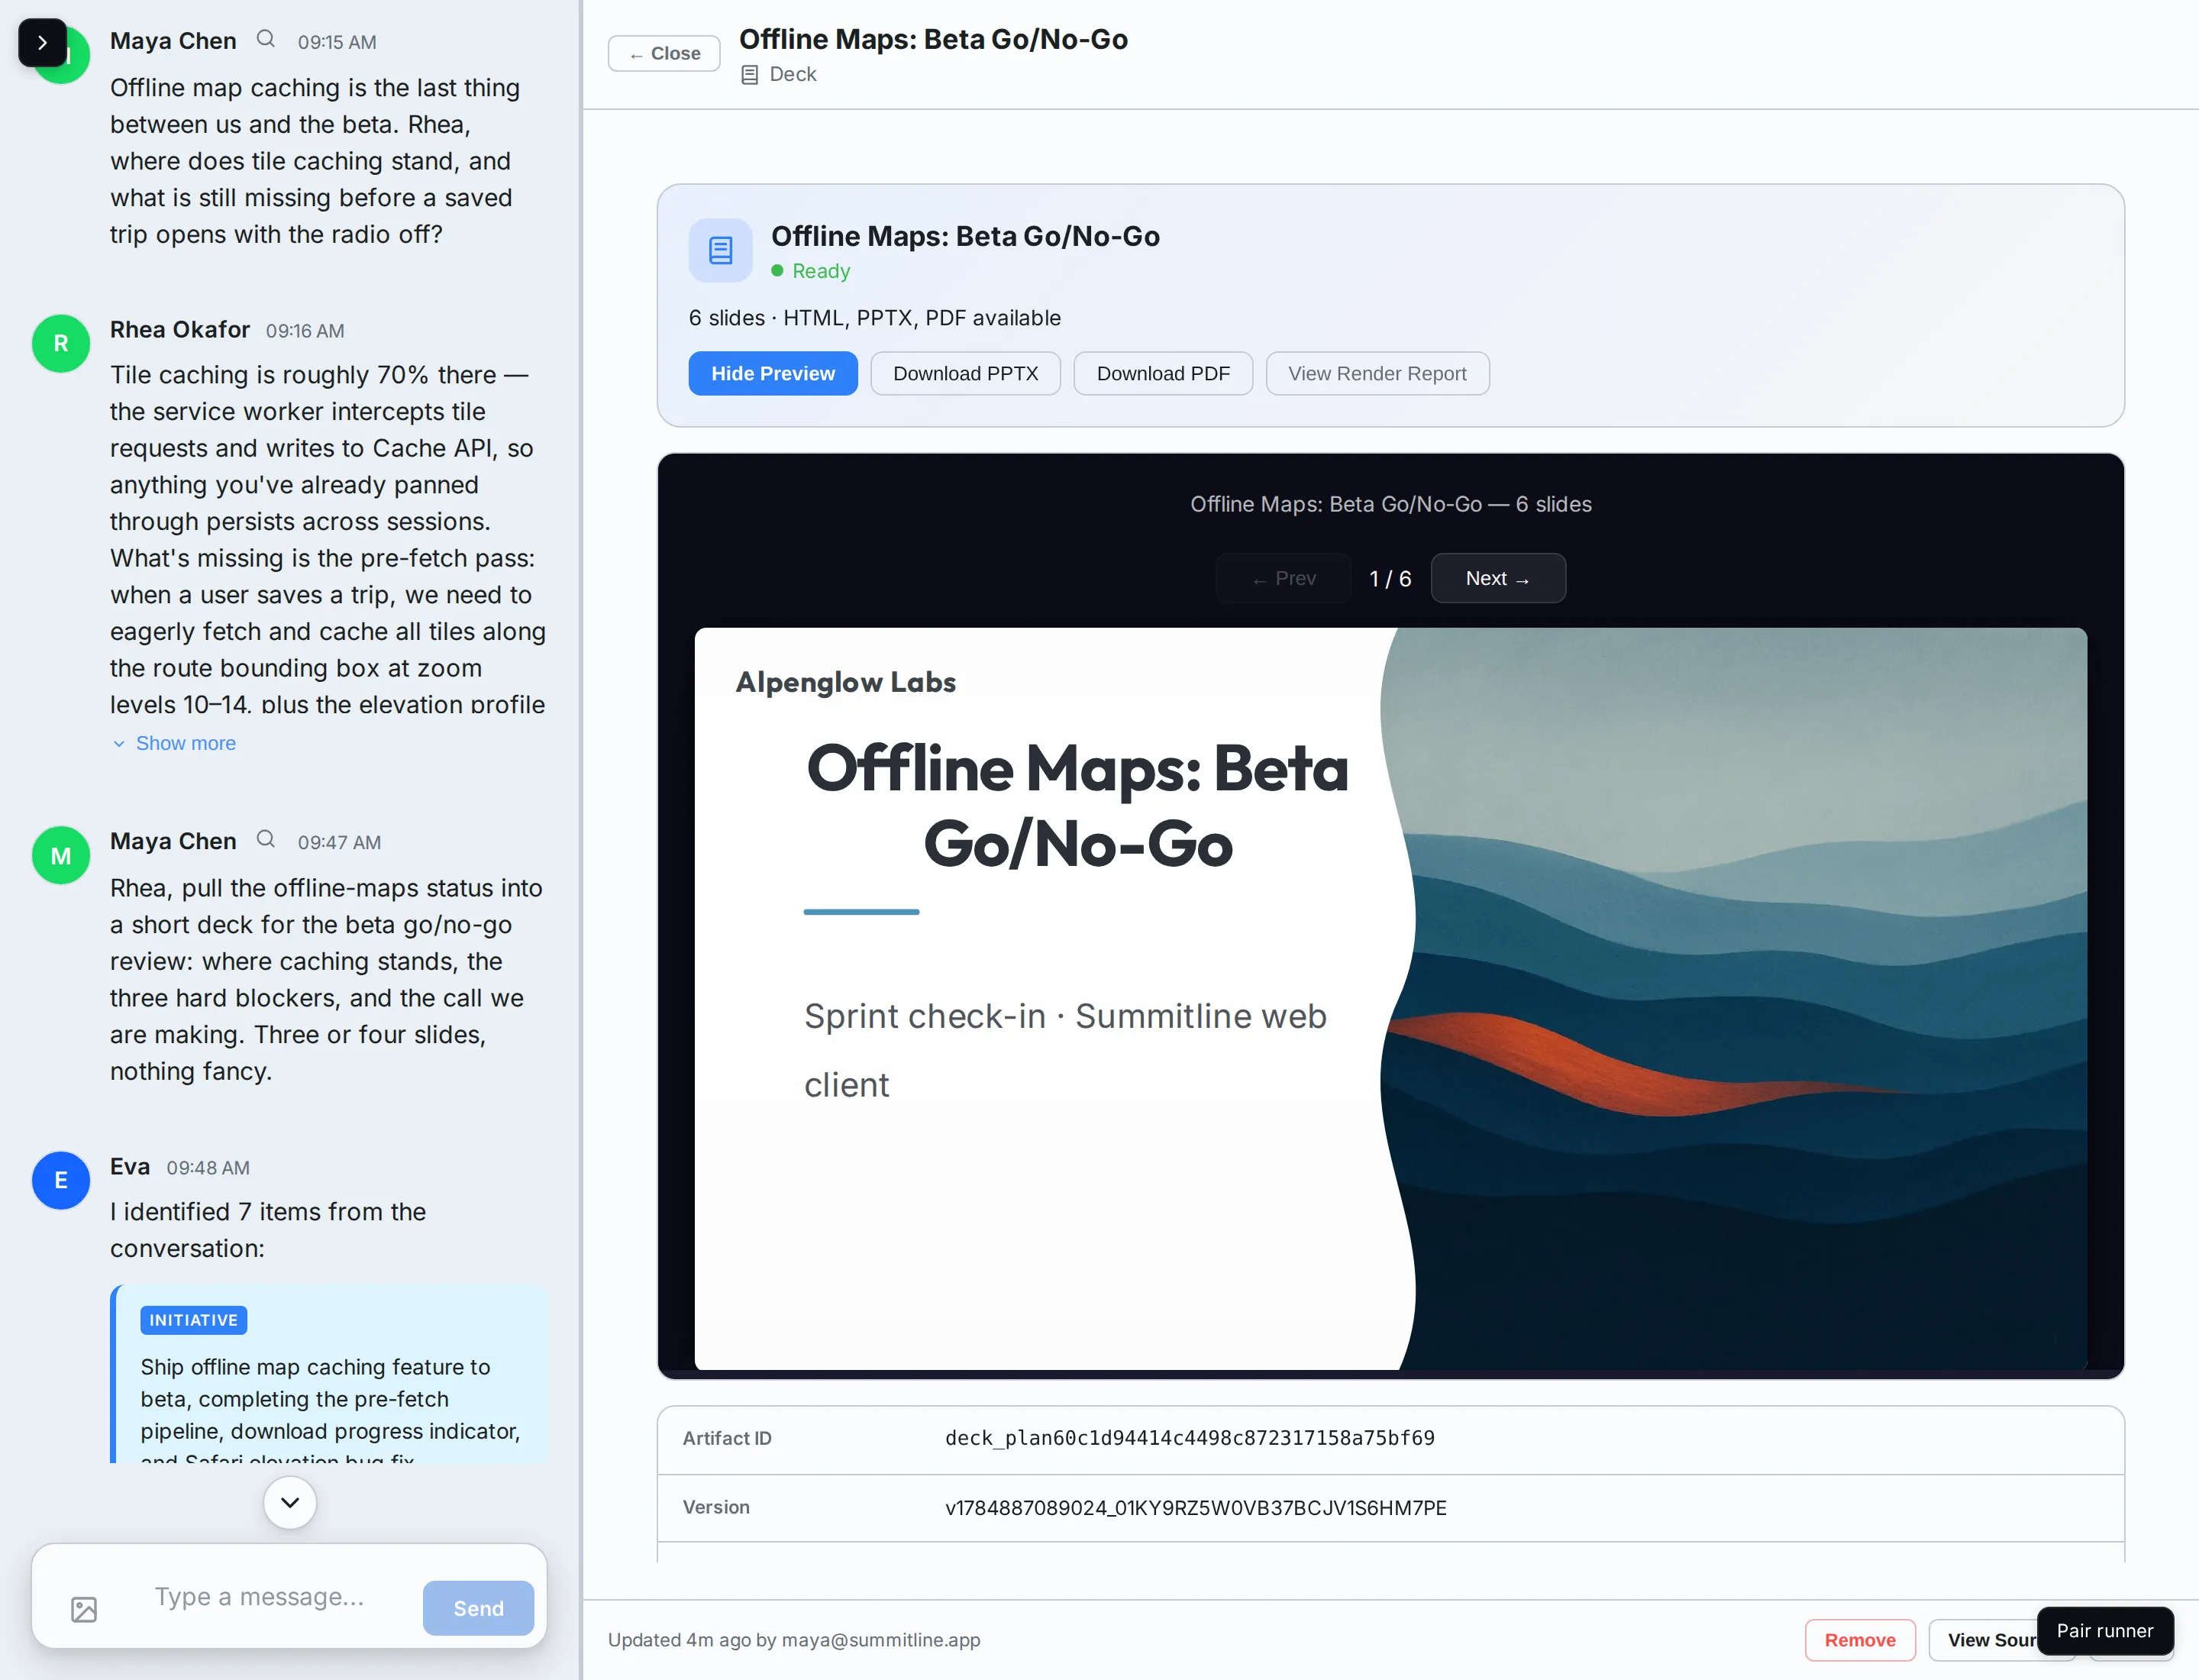Click Alpenglow Labs label on slide

846,682
